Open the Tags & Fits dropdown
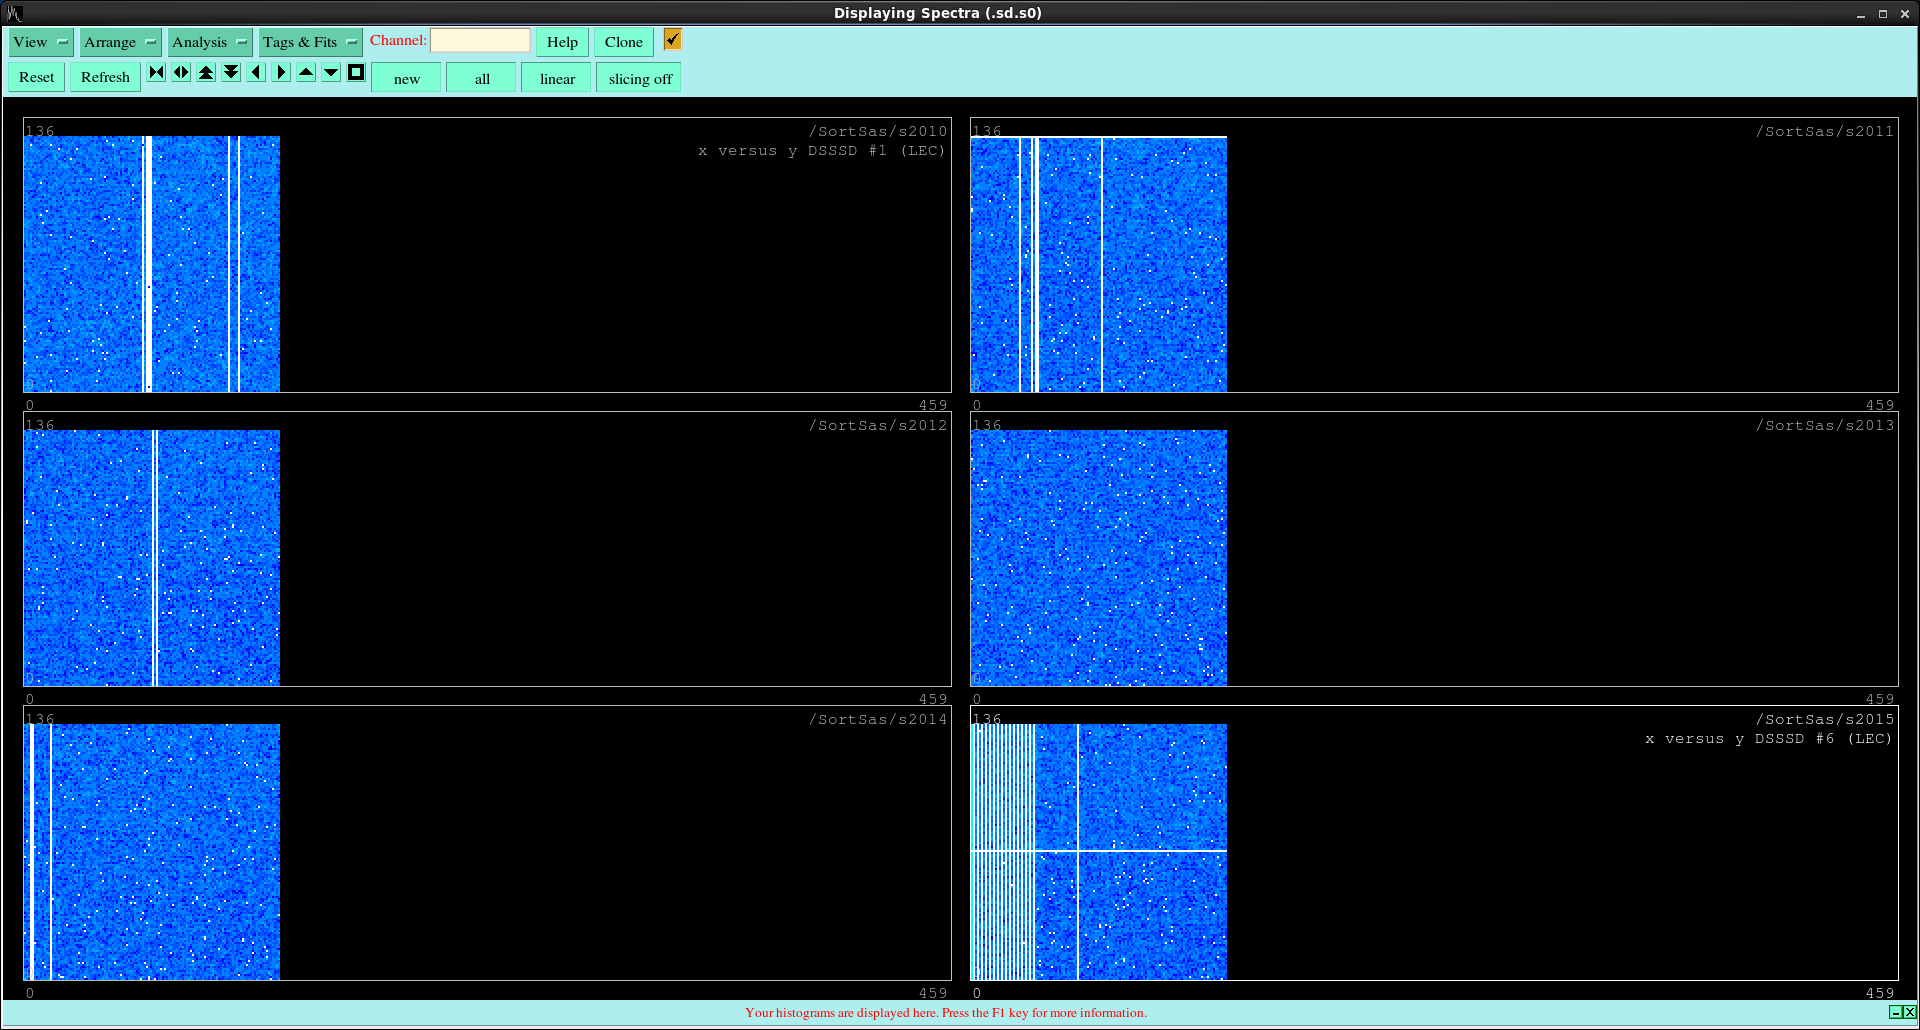 tap(310, 42)
